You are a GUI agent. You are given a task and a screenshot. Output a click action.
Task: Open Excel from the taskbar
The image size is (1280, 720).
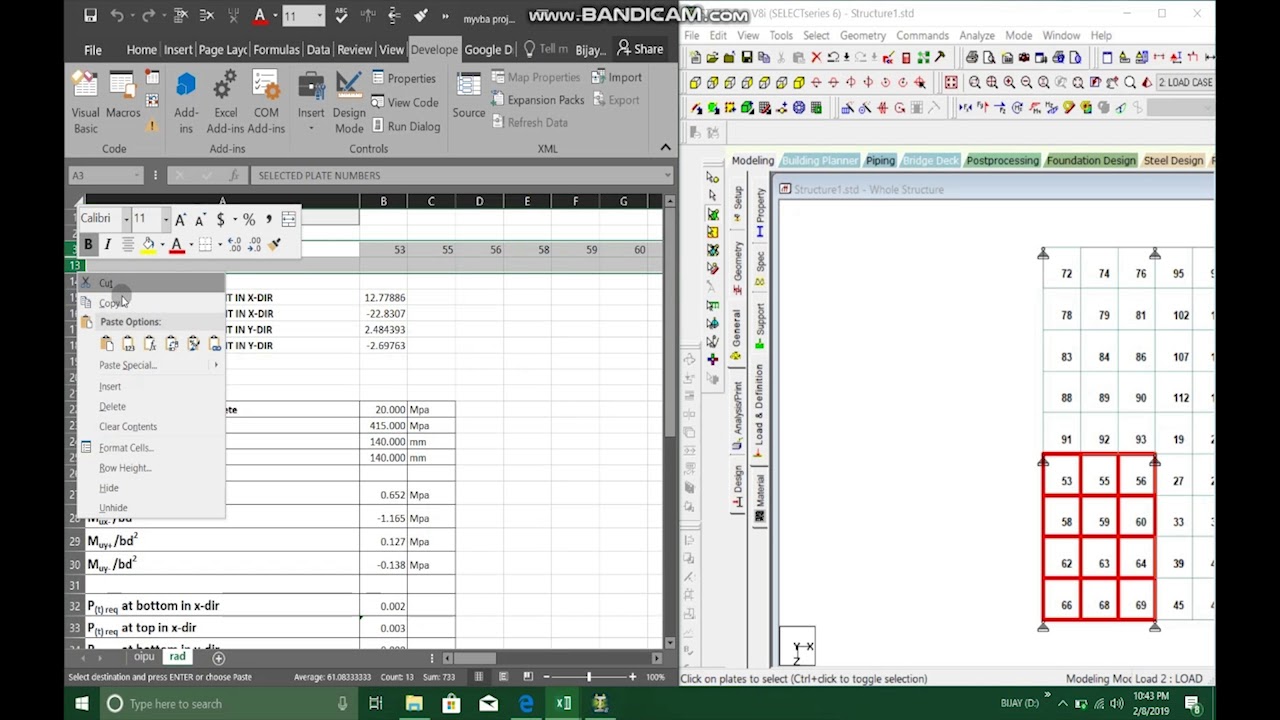coord(563,704)
